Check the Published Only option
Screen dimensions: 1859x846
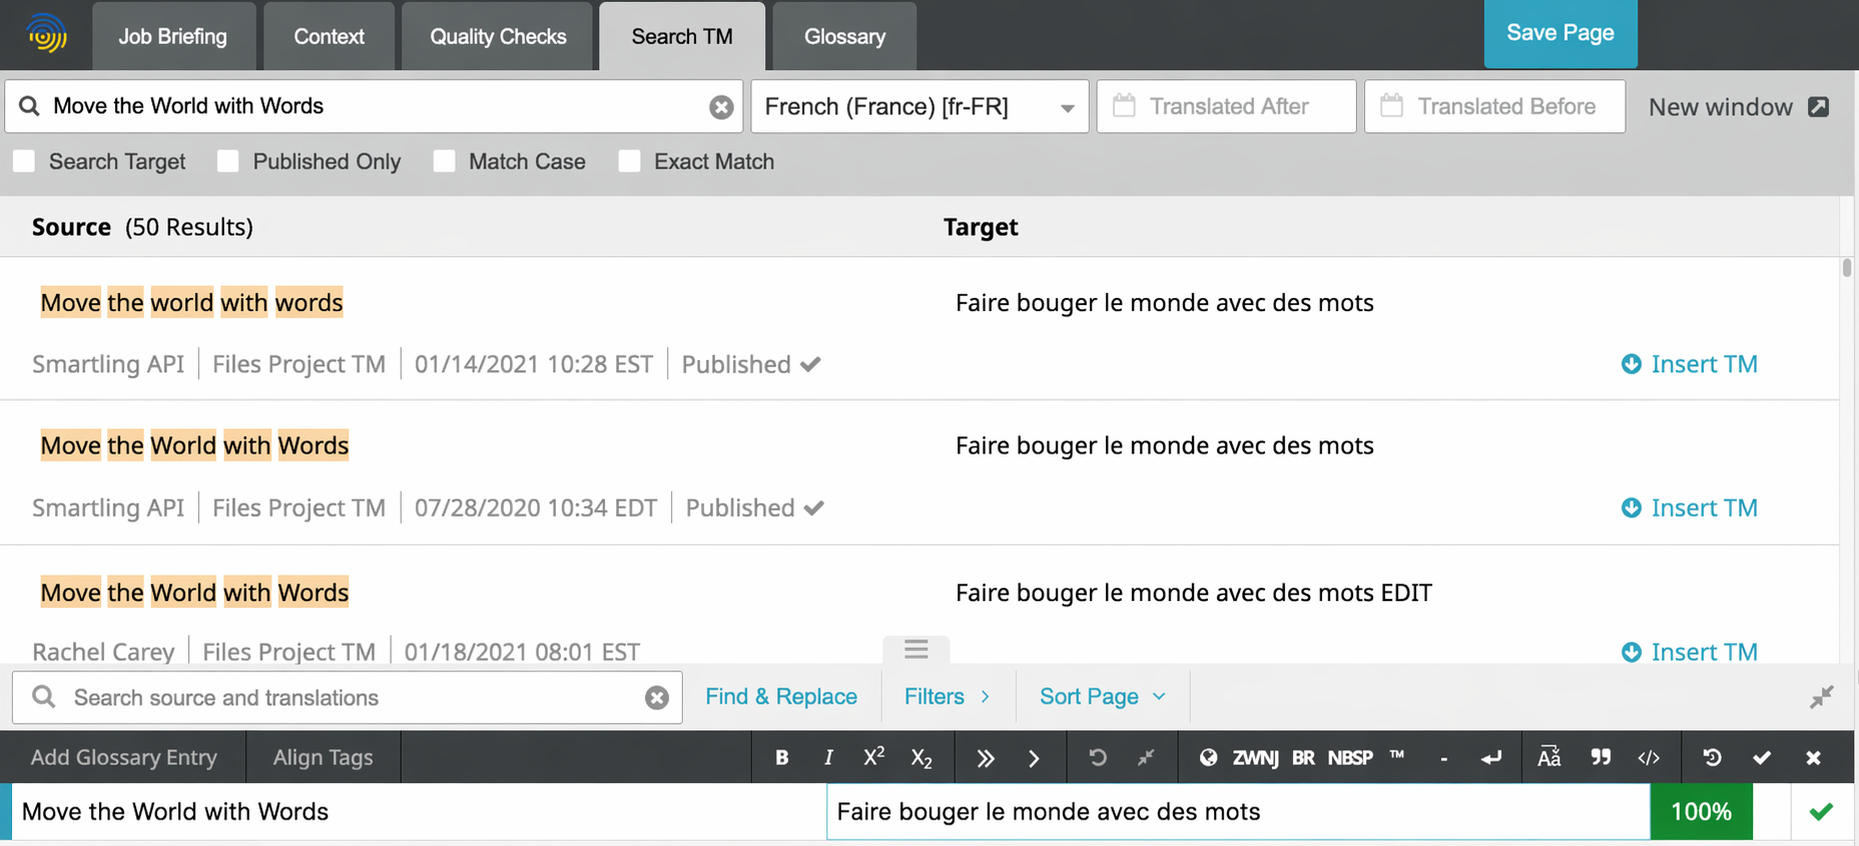229,161
